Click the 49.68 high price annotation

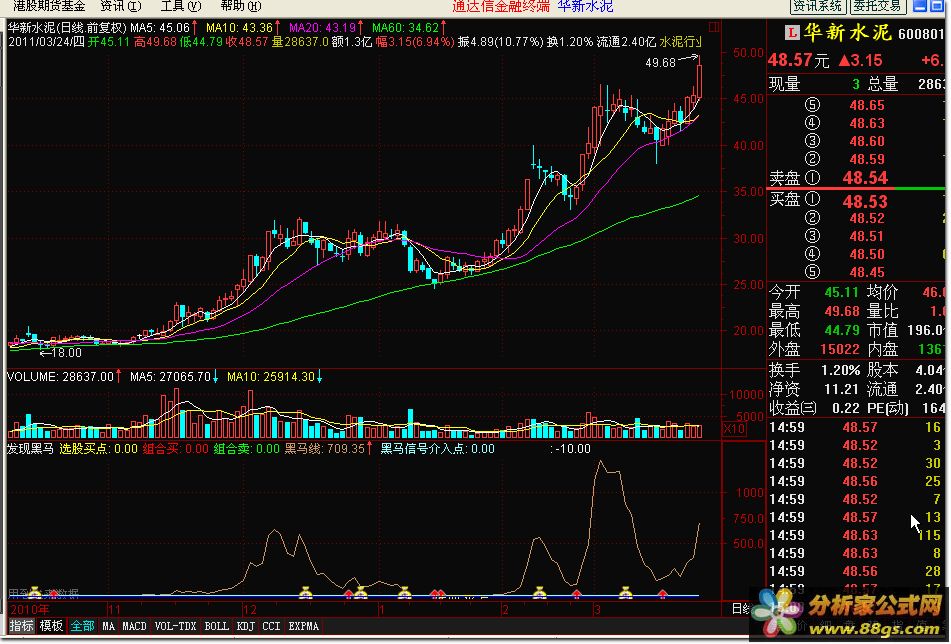[660, 62]
